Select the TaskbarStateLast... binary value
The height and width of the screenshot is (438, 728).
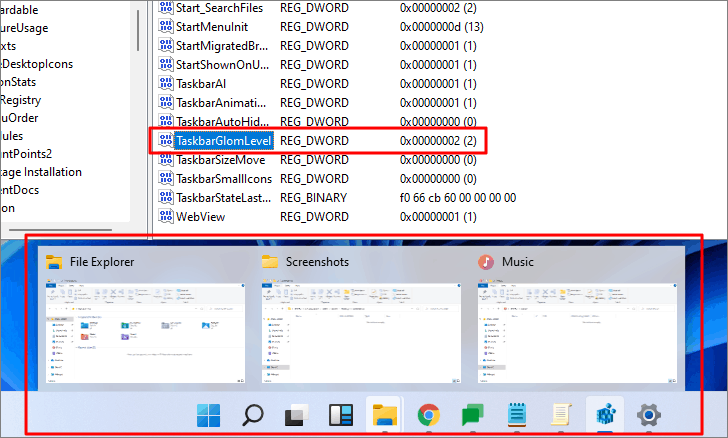click(223, 198)
